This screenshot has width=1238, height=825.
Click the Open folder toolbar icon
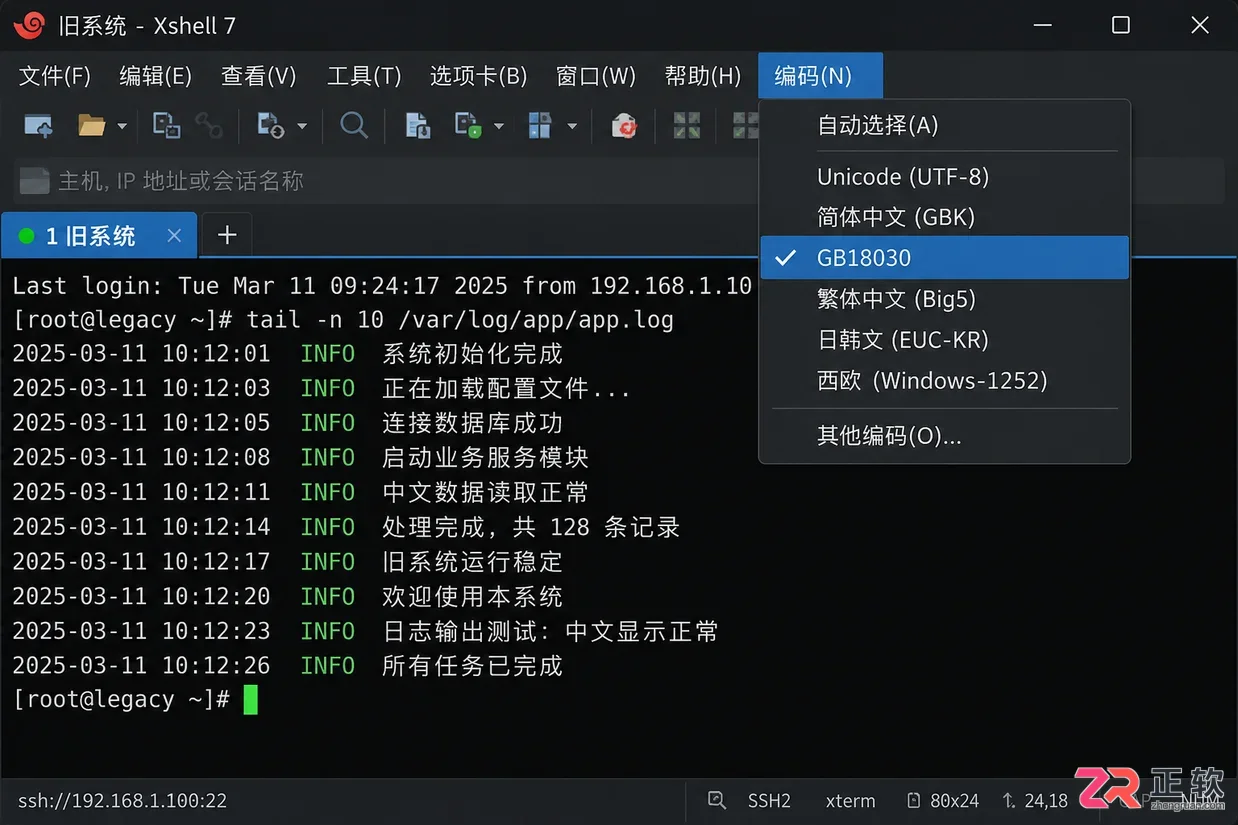(92, 125)
